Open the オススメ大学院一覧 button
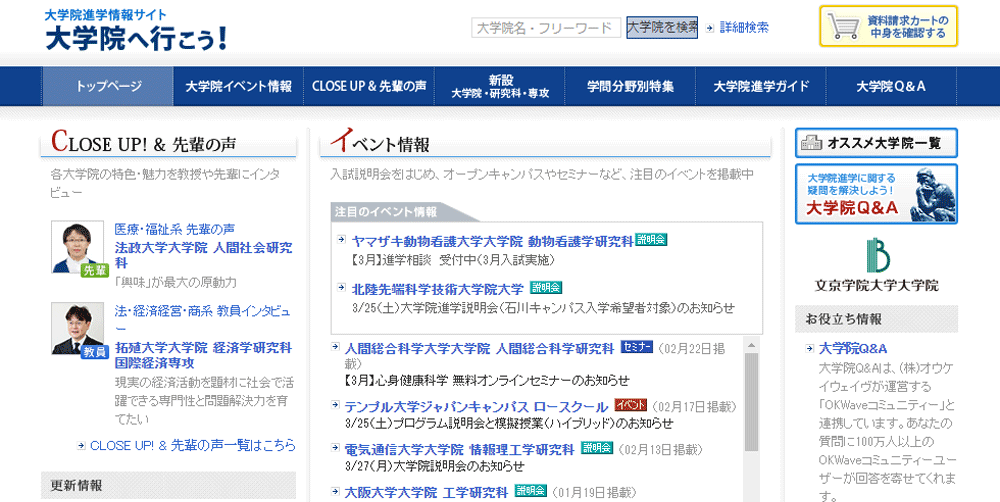Screen dimensions: 1000x502 coord(876,143)
